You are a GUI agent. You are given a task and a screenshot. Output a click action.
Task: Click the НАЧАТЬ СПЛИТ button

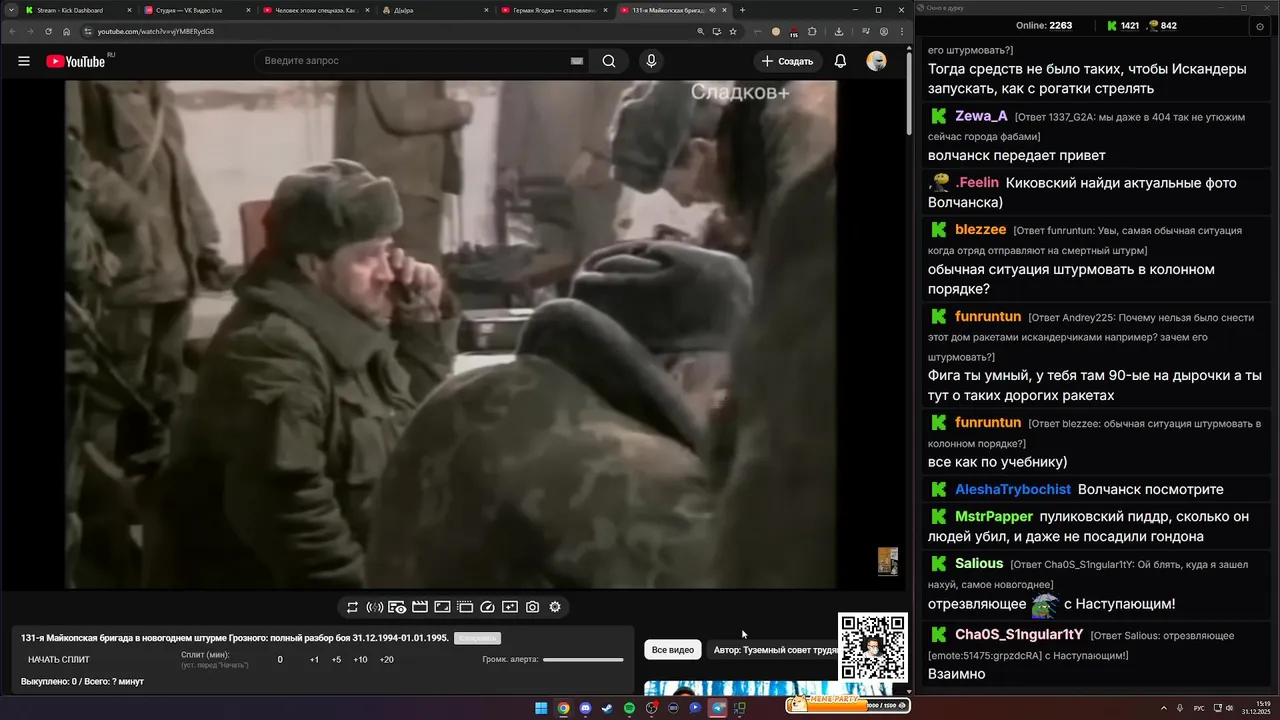pos(59,660)
